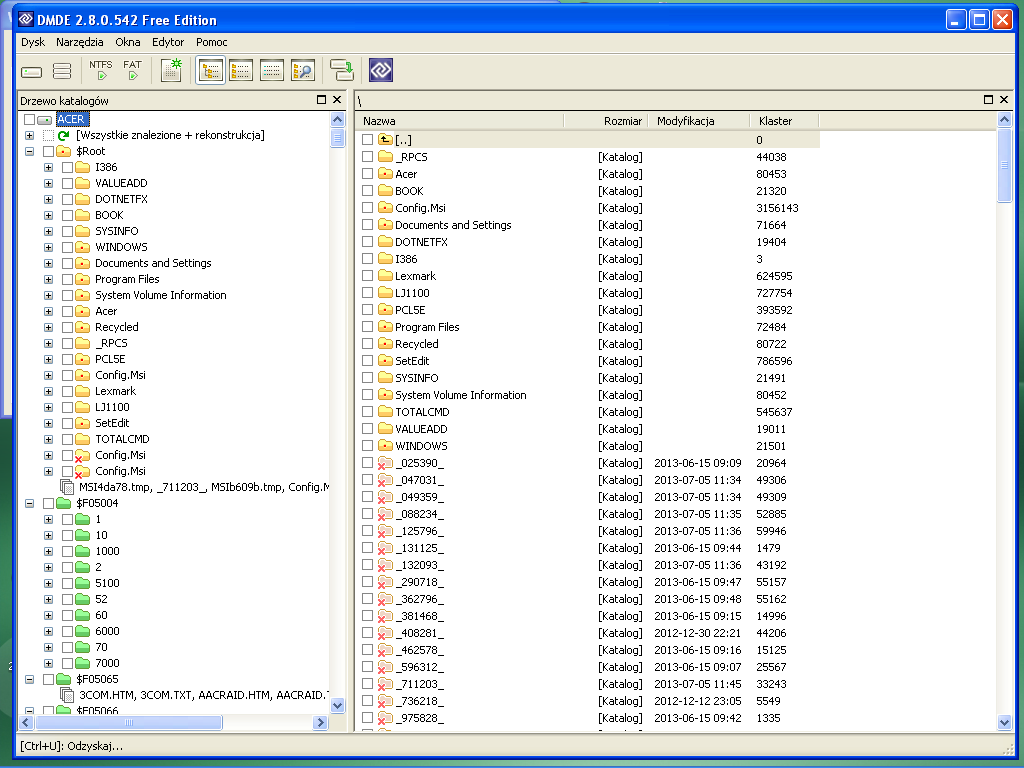Click the file list scroll down arrow

[x=1004, y=722]
